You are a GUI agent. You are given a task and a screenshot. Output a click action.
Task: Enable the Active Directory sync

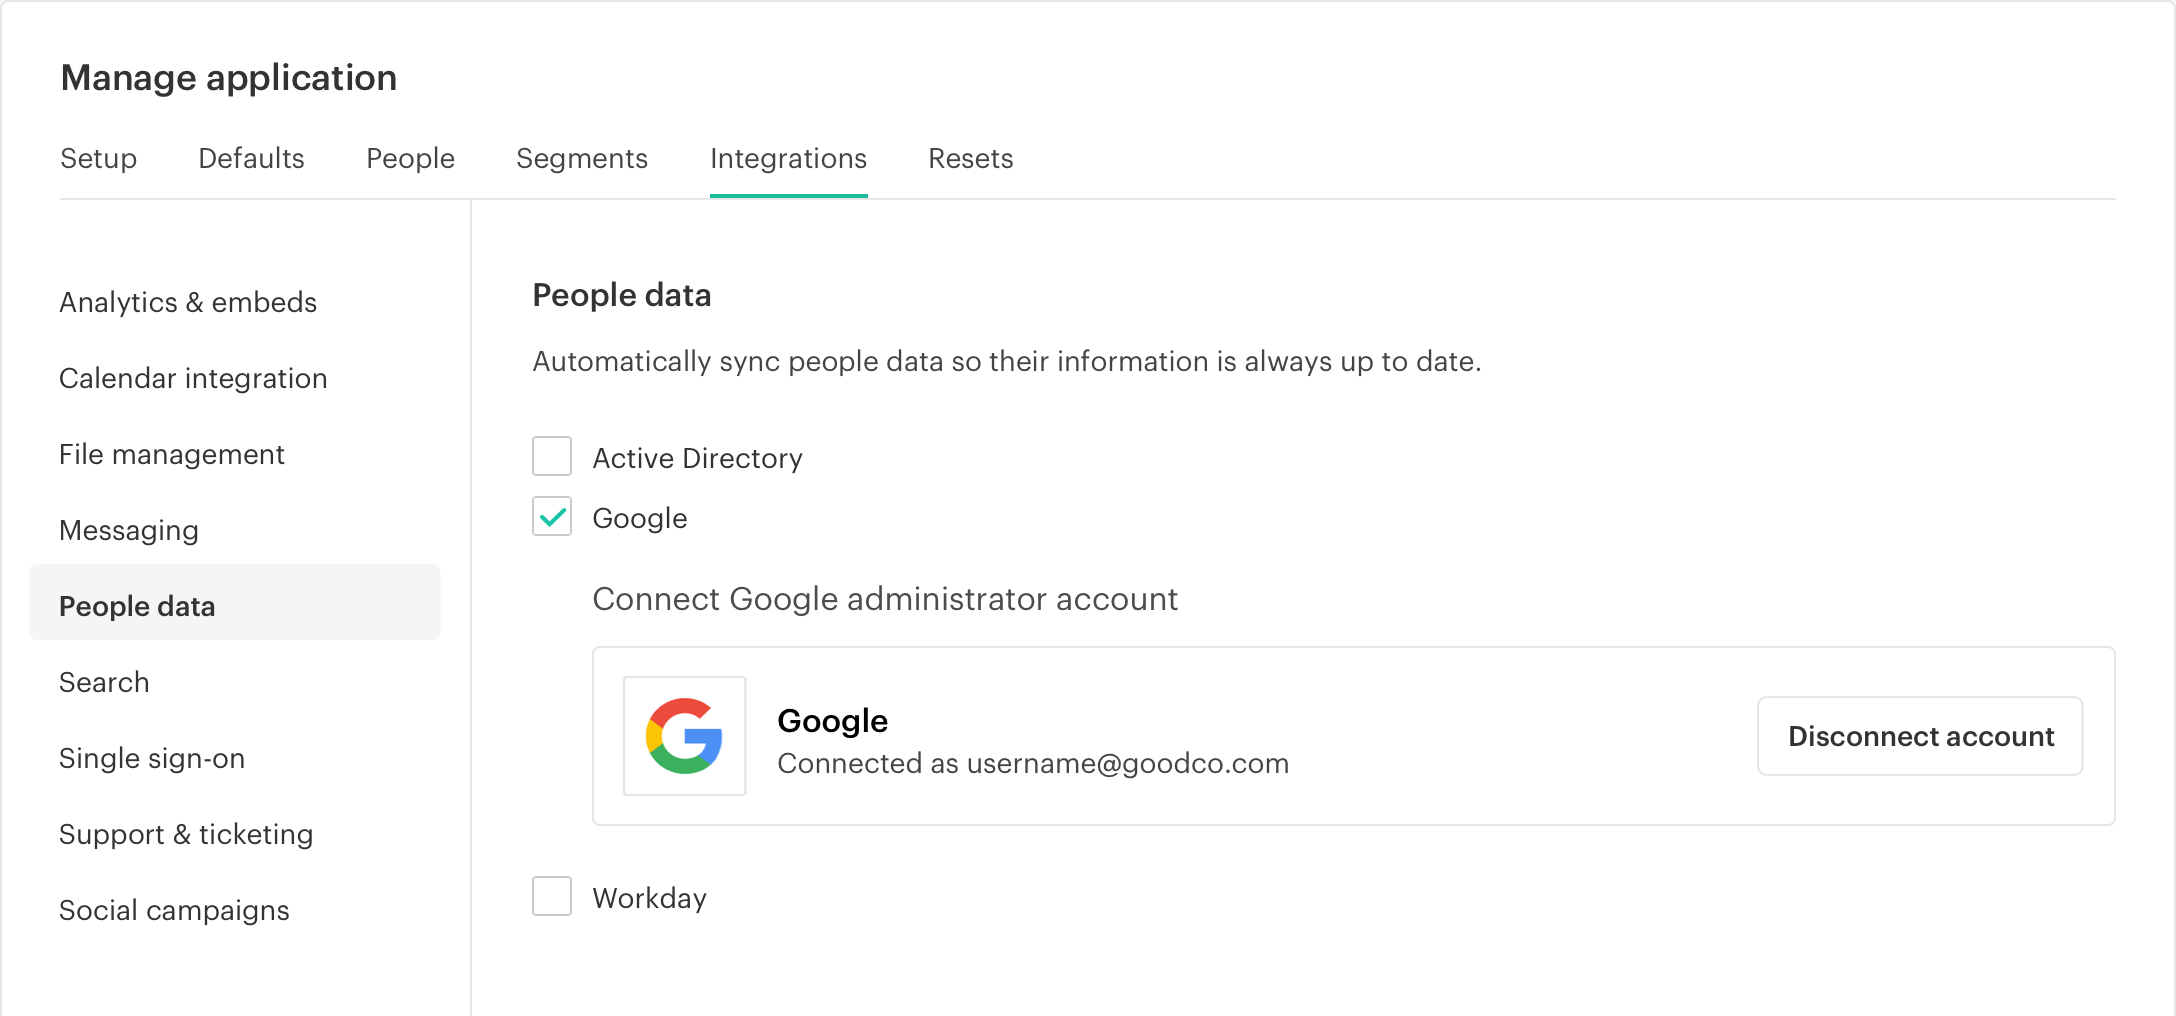[551, 456]
